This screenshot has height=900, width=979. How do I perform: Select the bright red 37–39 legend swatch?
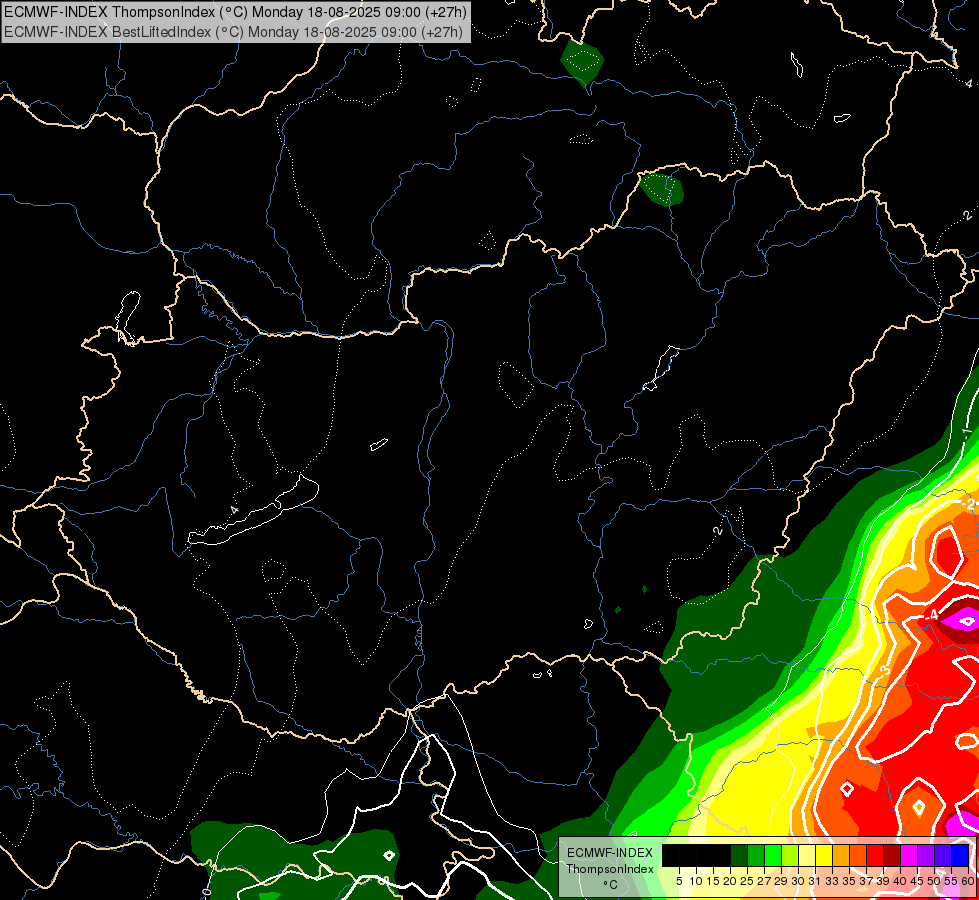point(875,856)
